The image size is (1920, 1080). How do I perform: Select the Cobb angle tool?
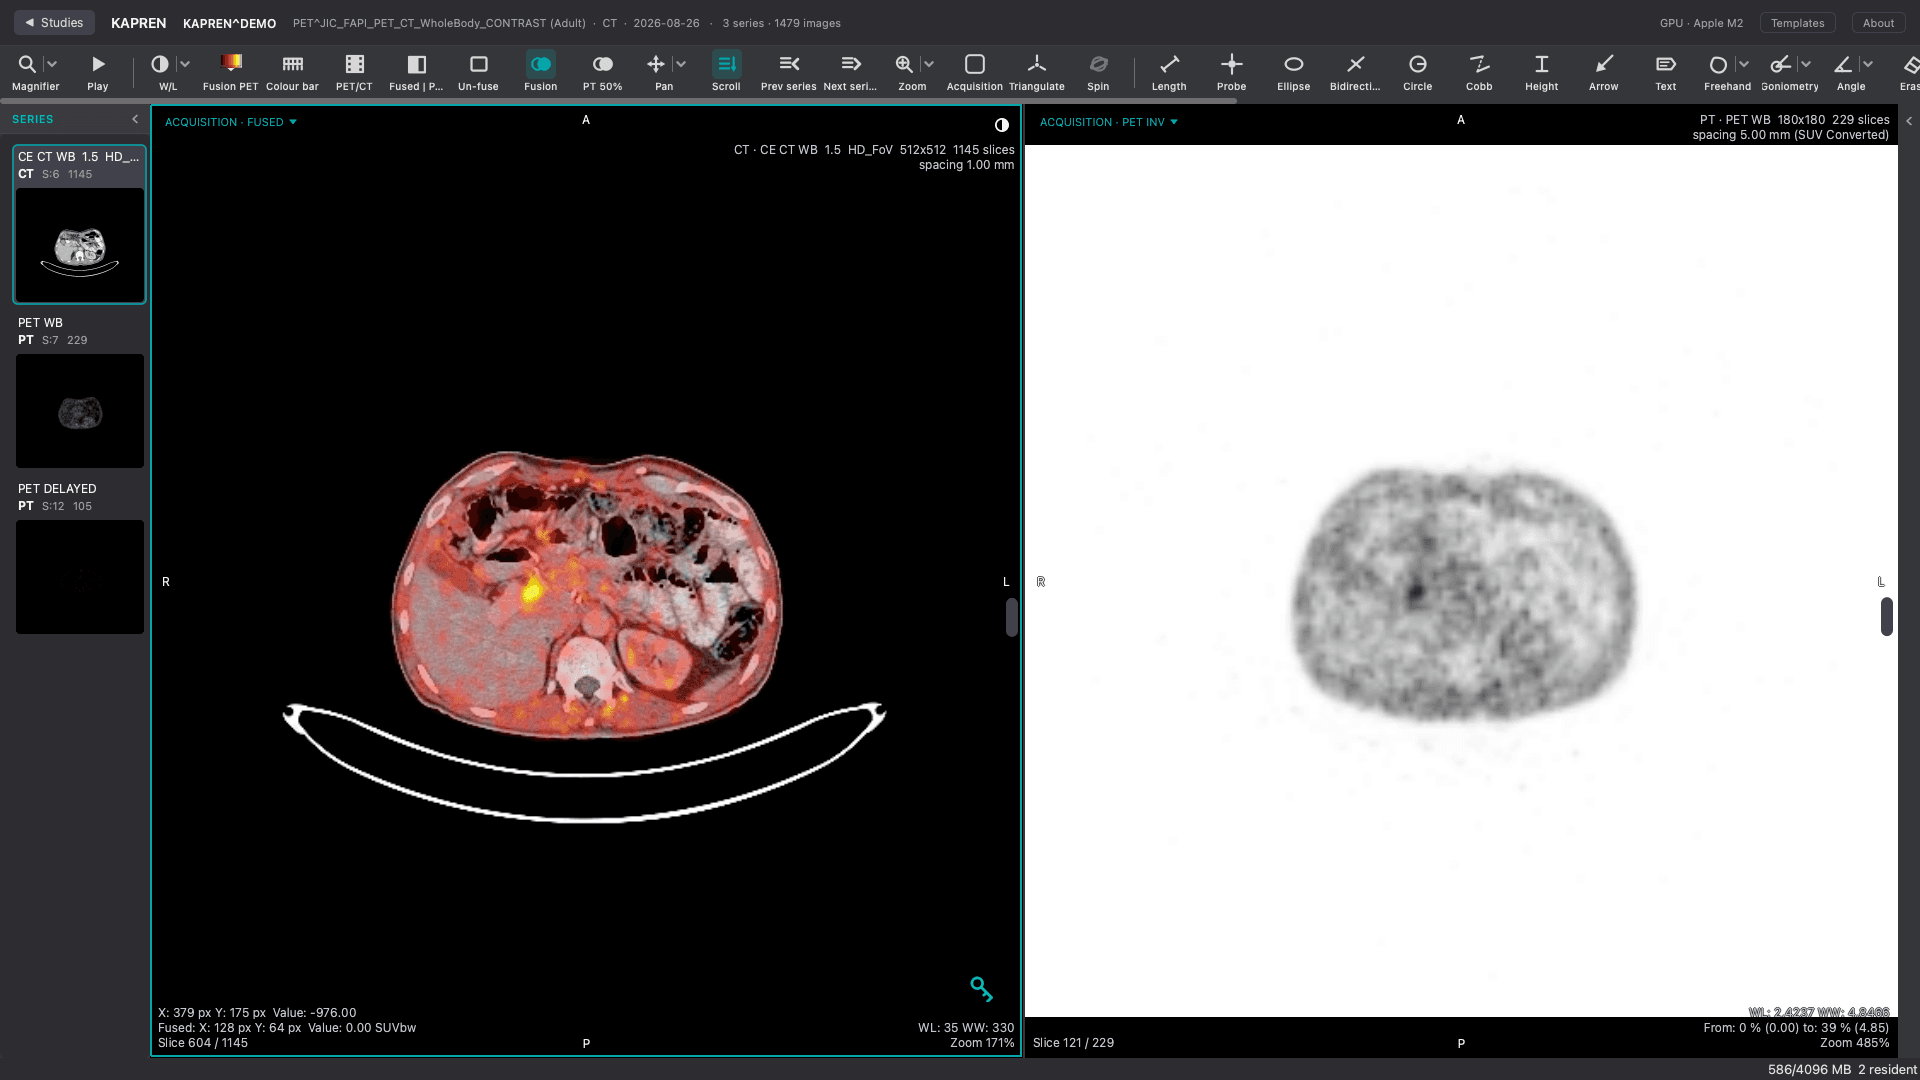click(x=1479, y=72)
